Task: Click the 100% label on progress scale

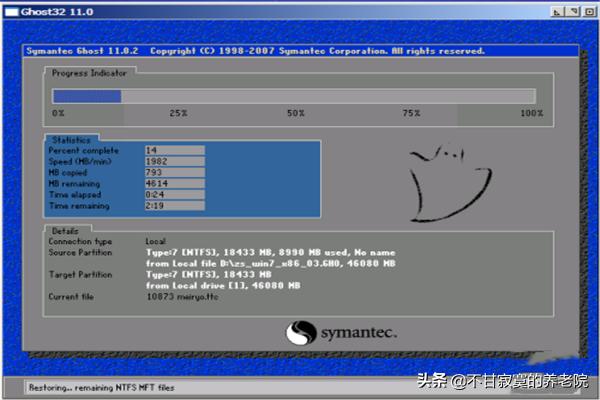Action: pyautogui.click(x=531, y=114)
